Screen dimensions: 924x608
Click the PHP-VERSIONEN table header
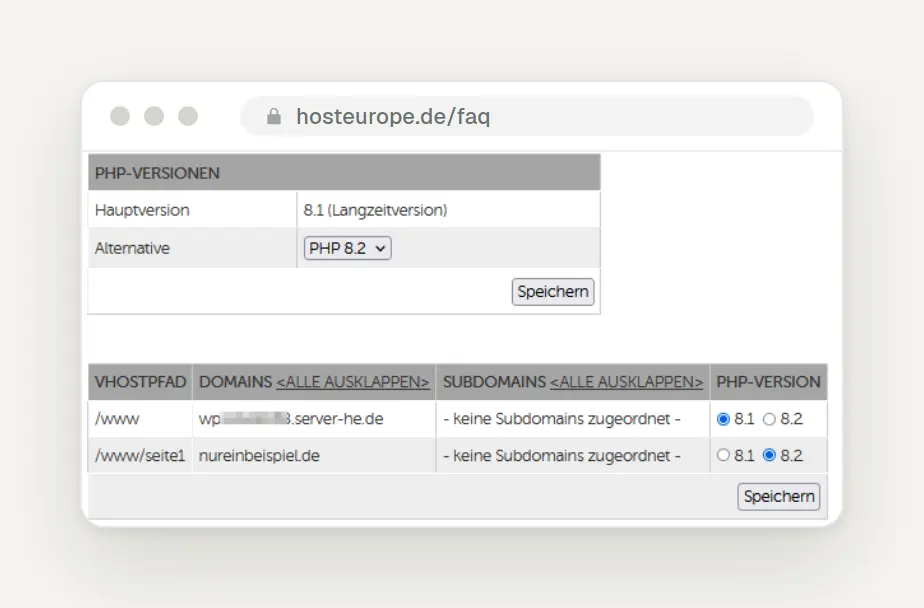344,173
